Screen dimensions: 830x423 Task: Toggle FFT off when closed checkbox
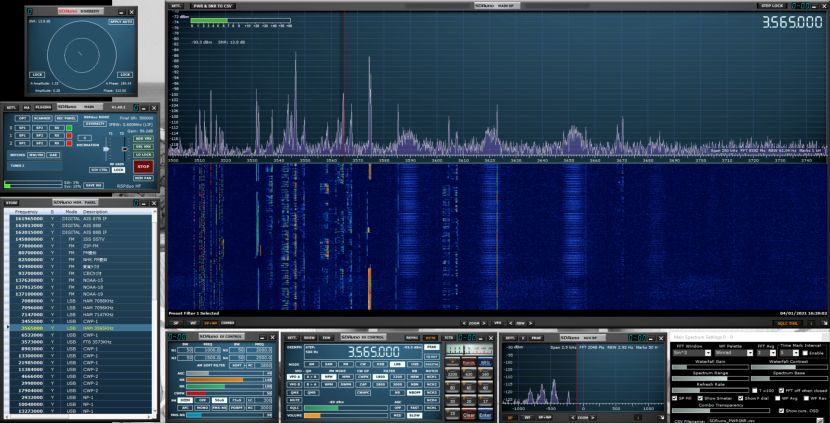click(x=781, y=391)
